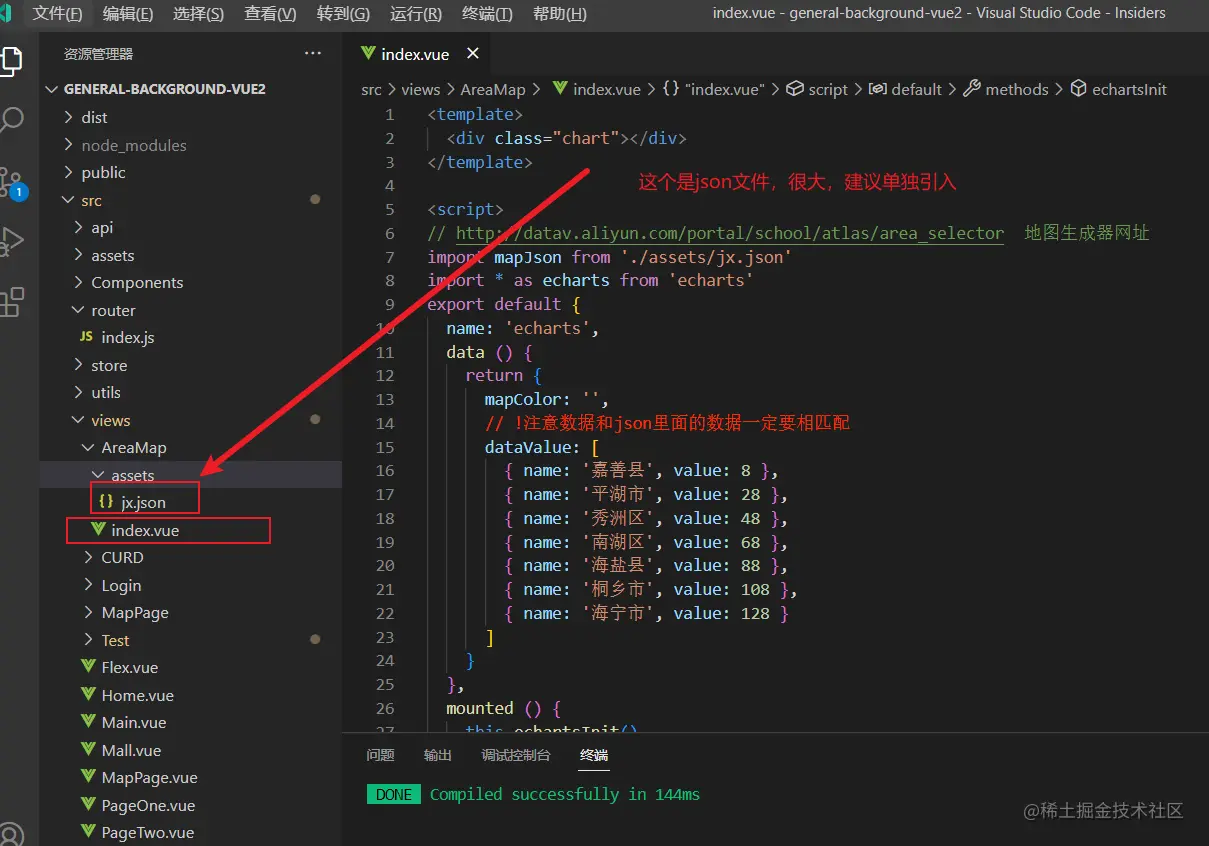Open the datav.aliyun.com link in comment
Image resolution: width=1209 pixels, height=846 pixels.
729,233
